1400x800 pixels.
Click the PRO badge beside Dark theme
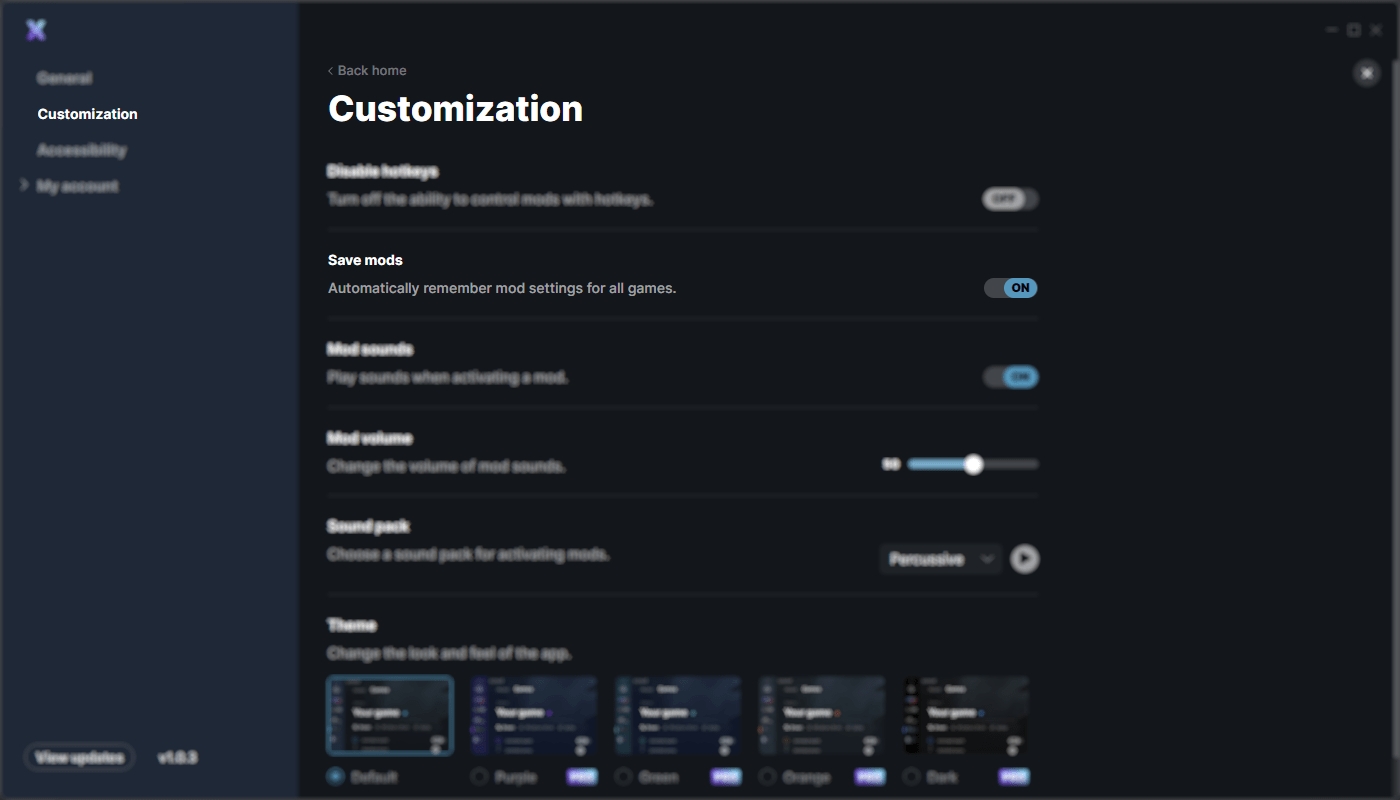pos(1013,777)
